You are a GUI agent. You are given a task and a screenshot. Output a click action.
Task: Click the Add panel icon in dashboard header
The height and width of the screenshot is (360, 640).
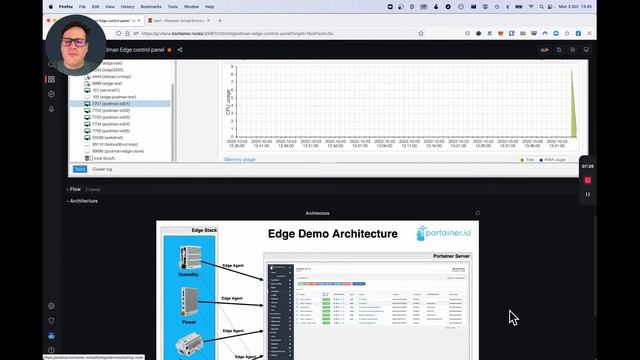[544, 50]
